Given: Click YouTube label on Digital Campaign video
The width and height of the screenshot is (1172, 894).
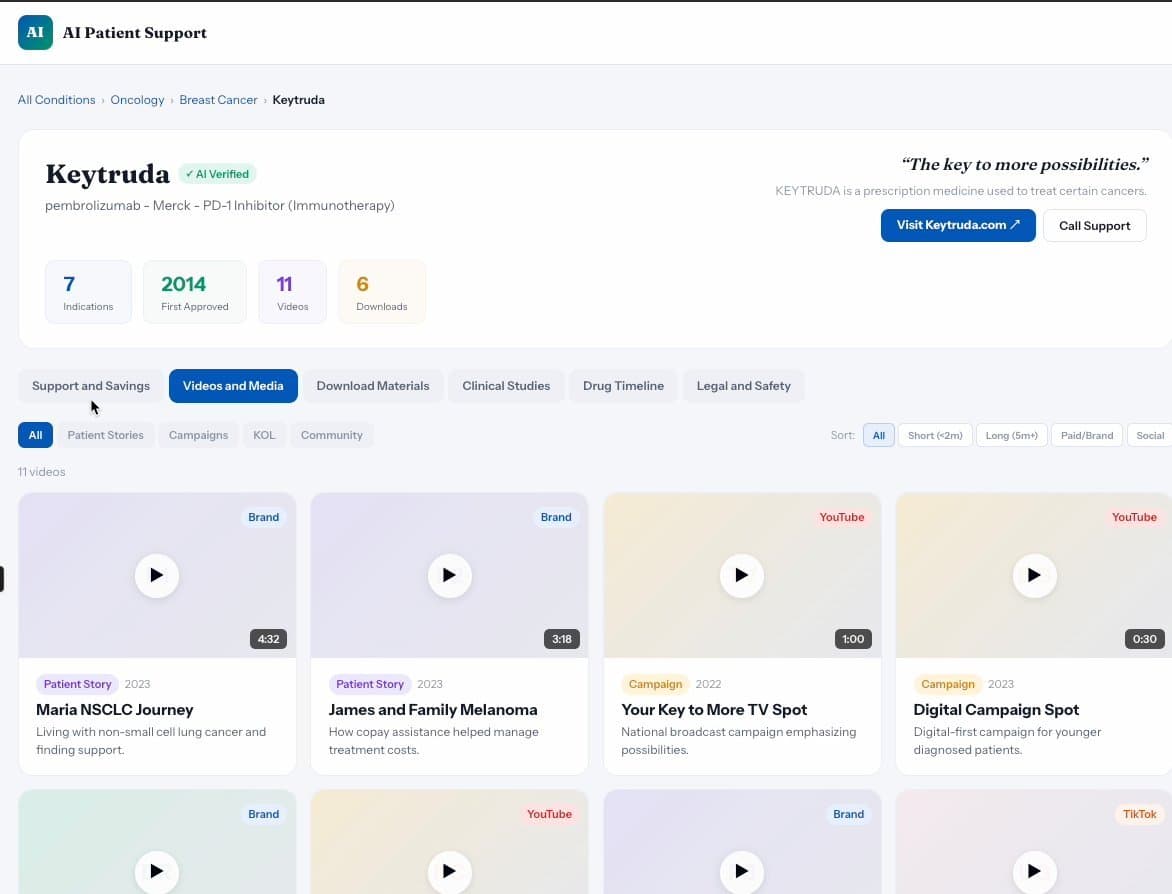Looking at the screenshot, I should click(1134, 517).
